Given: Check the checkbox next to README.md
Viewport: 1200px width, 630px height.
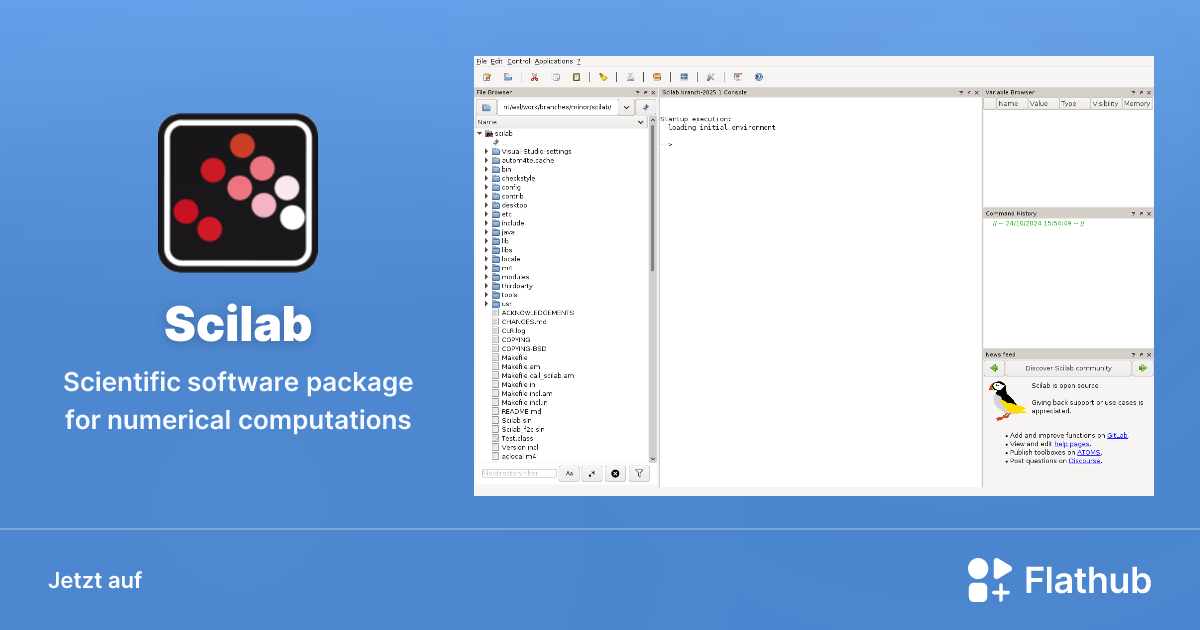Looking at the screenshot, I should 495,410.
